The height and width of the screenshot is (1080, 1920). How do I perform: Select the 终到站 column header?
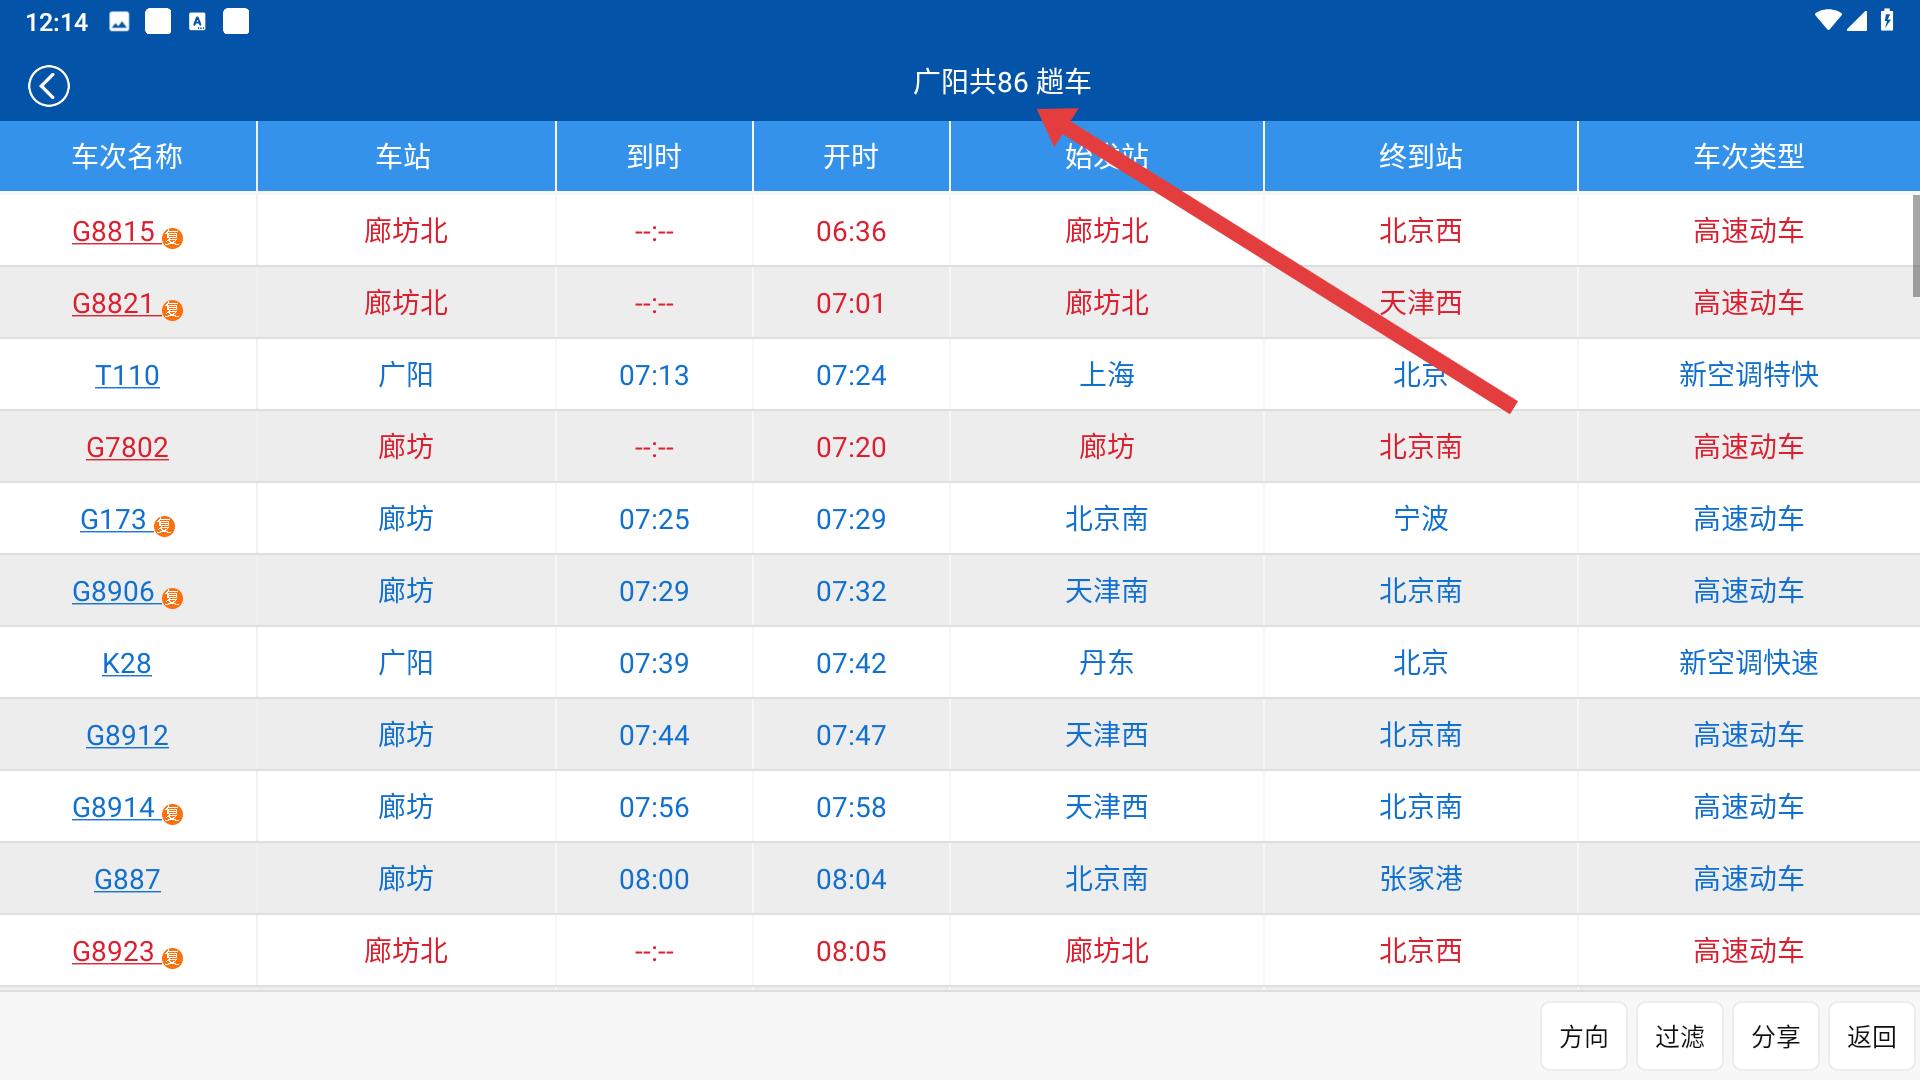point(1420,156)
